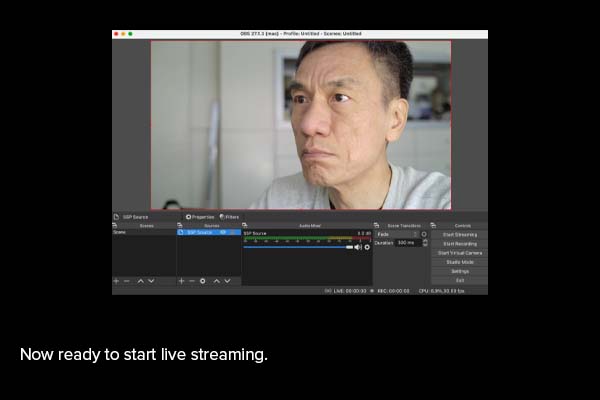The image size is (600, 400).
Task: Add a new scene with plus icon
Action: (116, 281)
